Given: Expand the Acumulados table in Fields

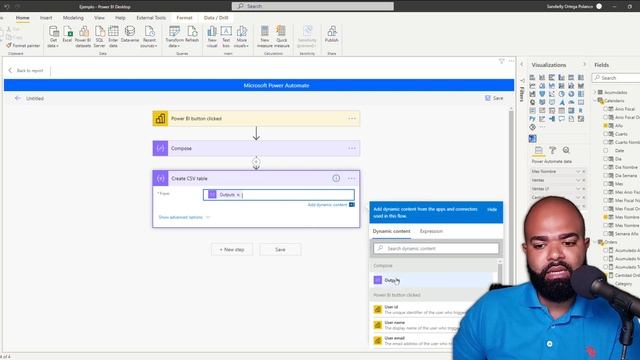Looking at the screenshot, I should coord(595,92).
